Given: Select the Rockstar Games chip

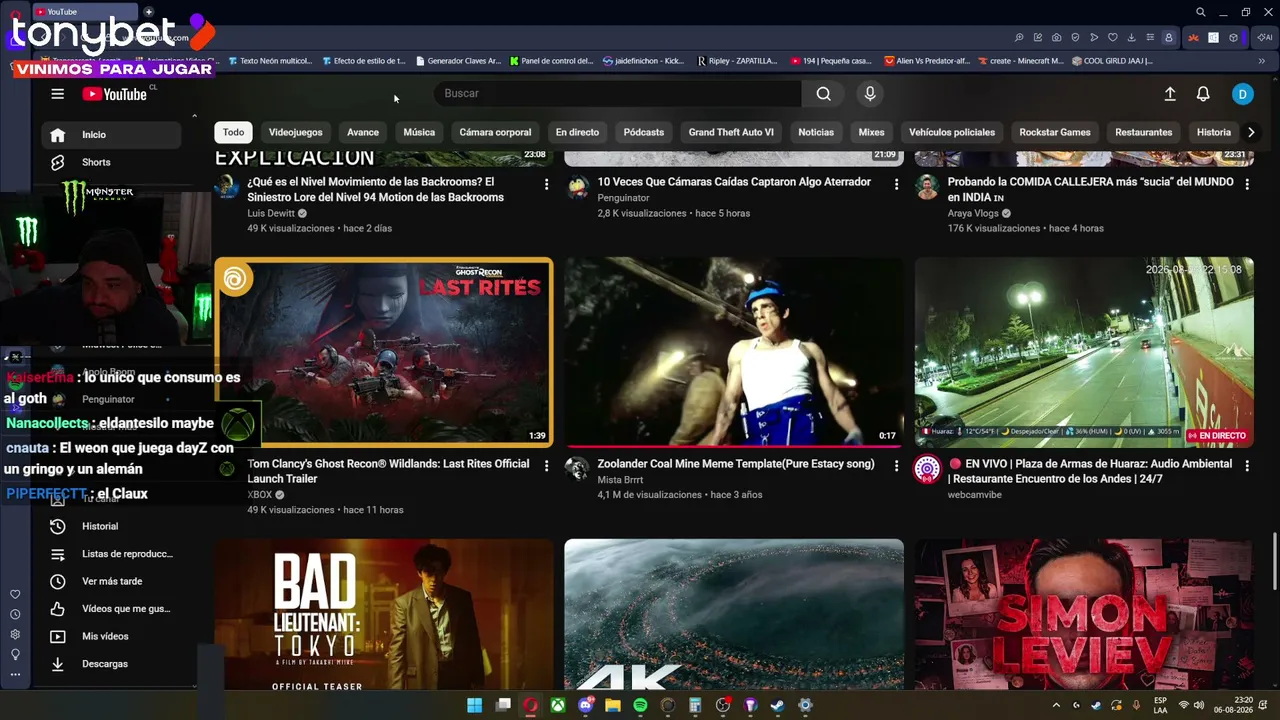Looking at the screenshot, I should click(x=1055, y=132).
